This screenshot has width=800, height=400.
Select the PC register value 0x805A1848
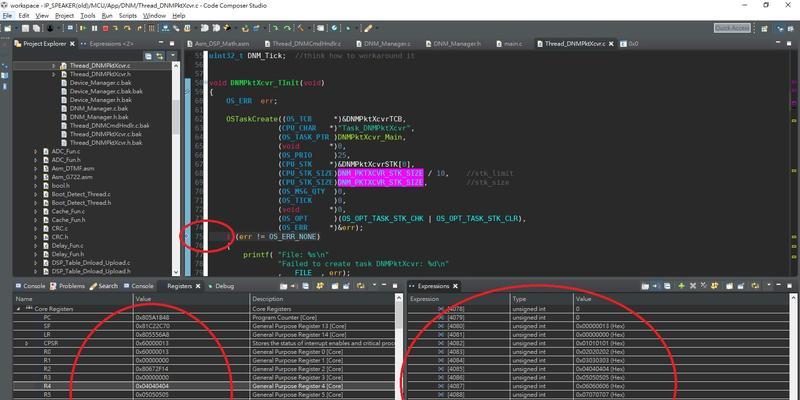[x=153, y=317]
